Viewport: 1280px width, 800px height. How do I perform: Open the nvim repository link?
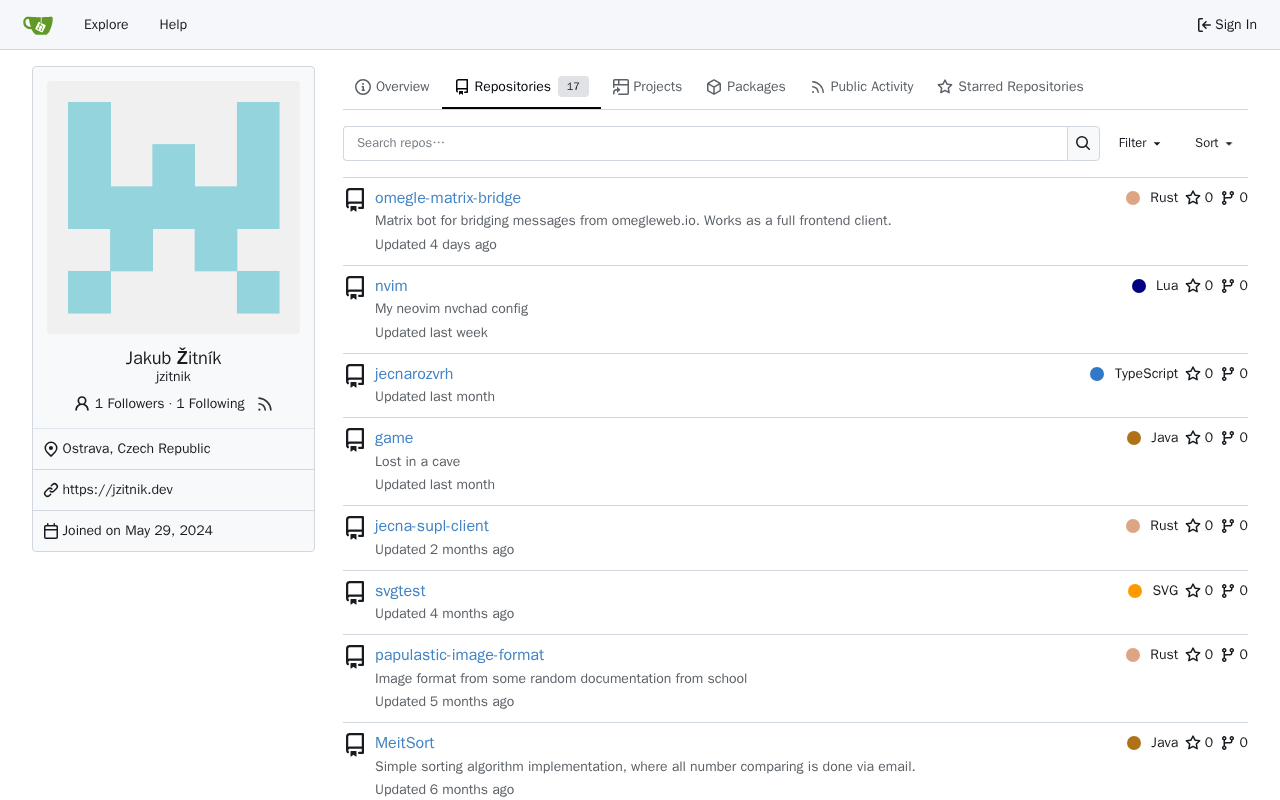[x=391, y=286]
